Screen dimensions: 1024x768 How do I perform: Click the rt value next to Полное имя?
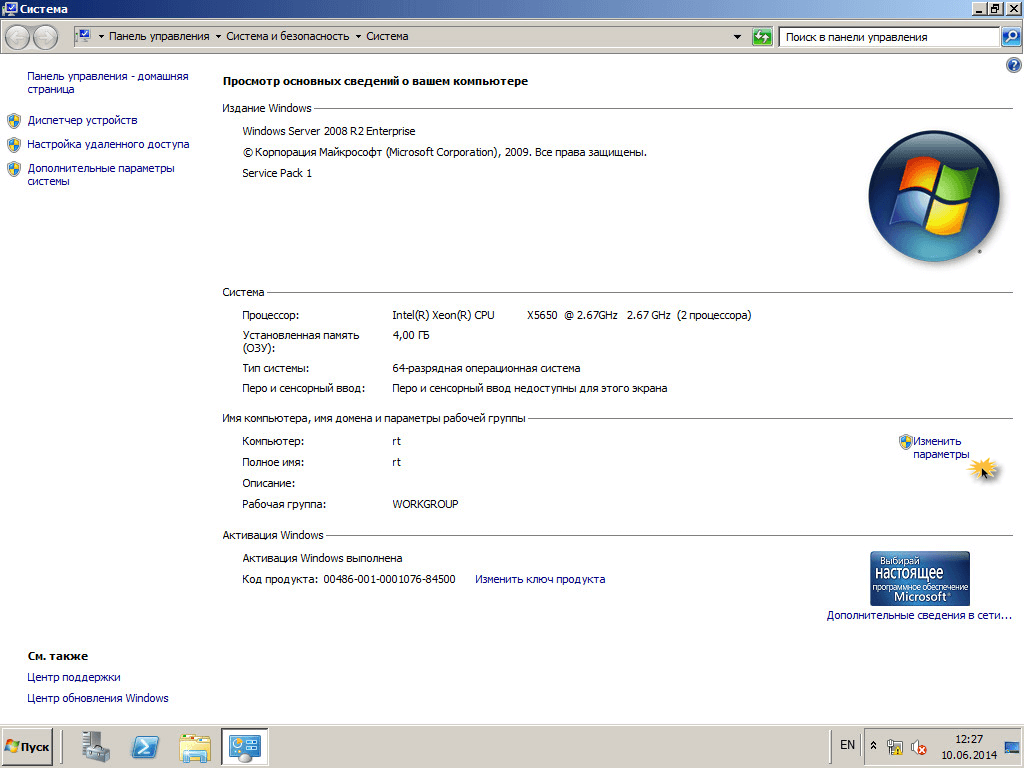(x=396, y=462)
